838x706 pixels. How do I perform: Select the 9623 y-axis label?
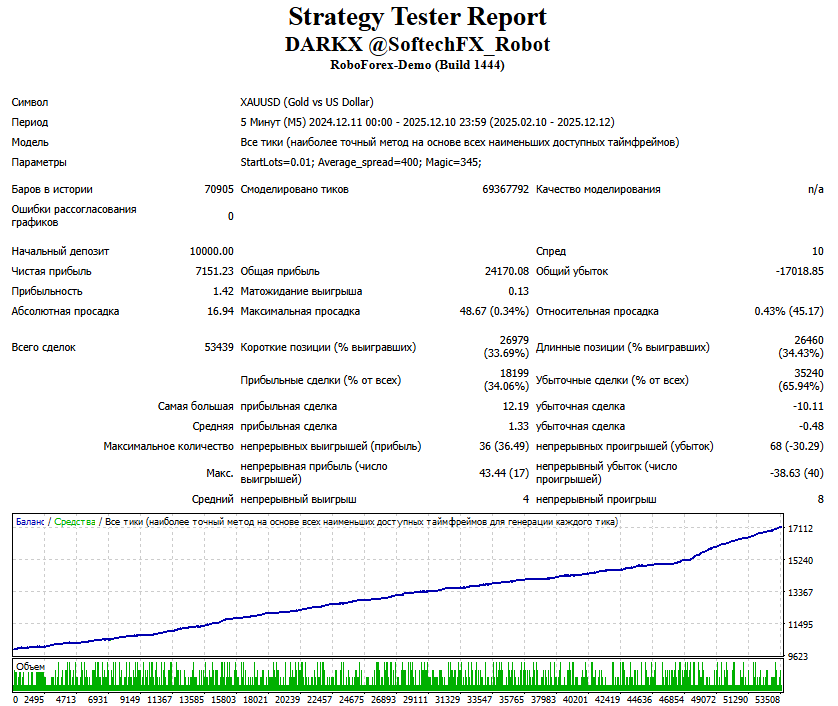(x=797, y=657)
